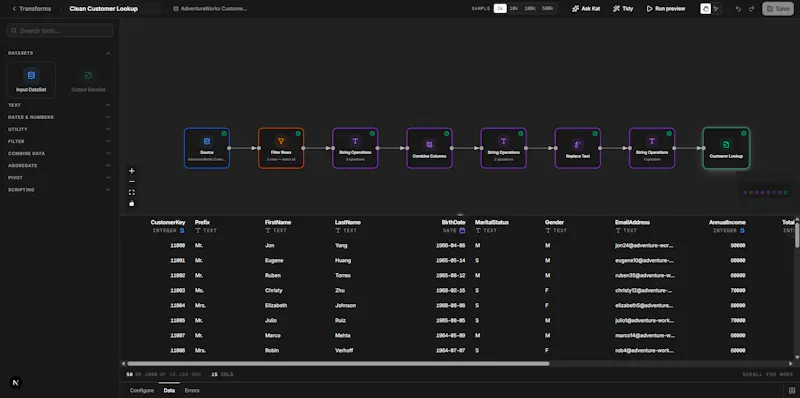
Task: Set sample size to 10k
Action: click(x=514, y=9)
